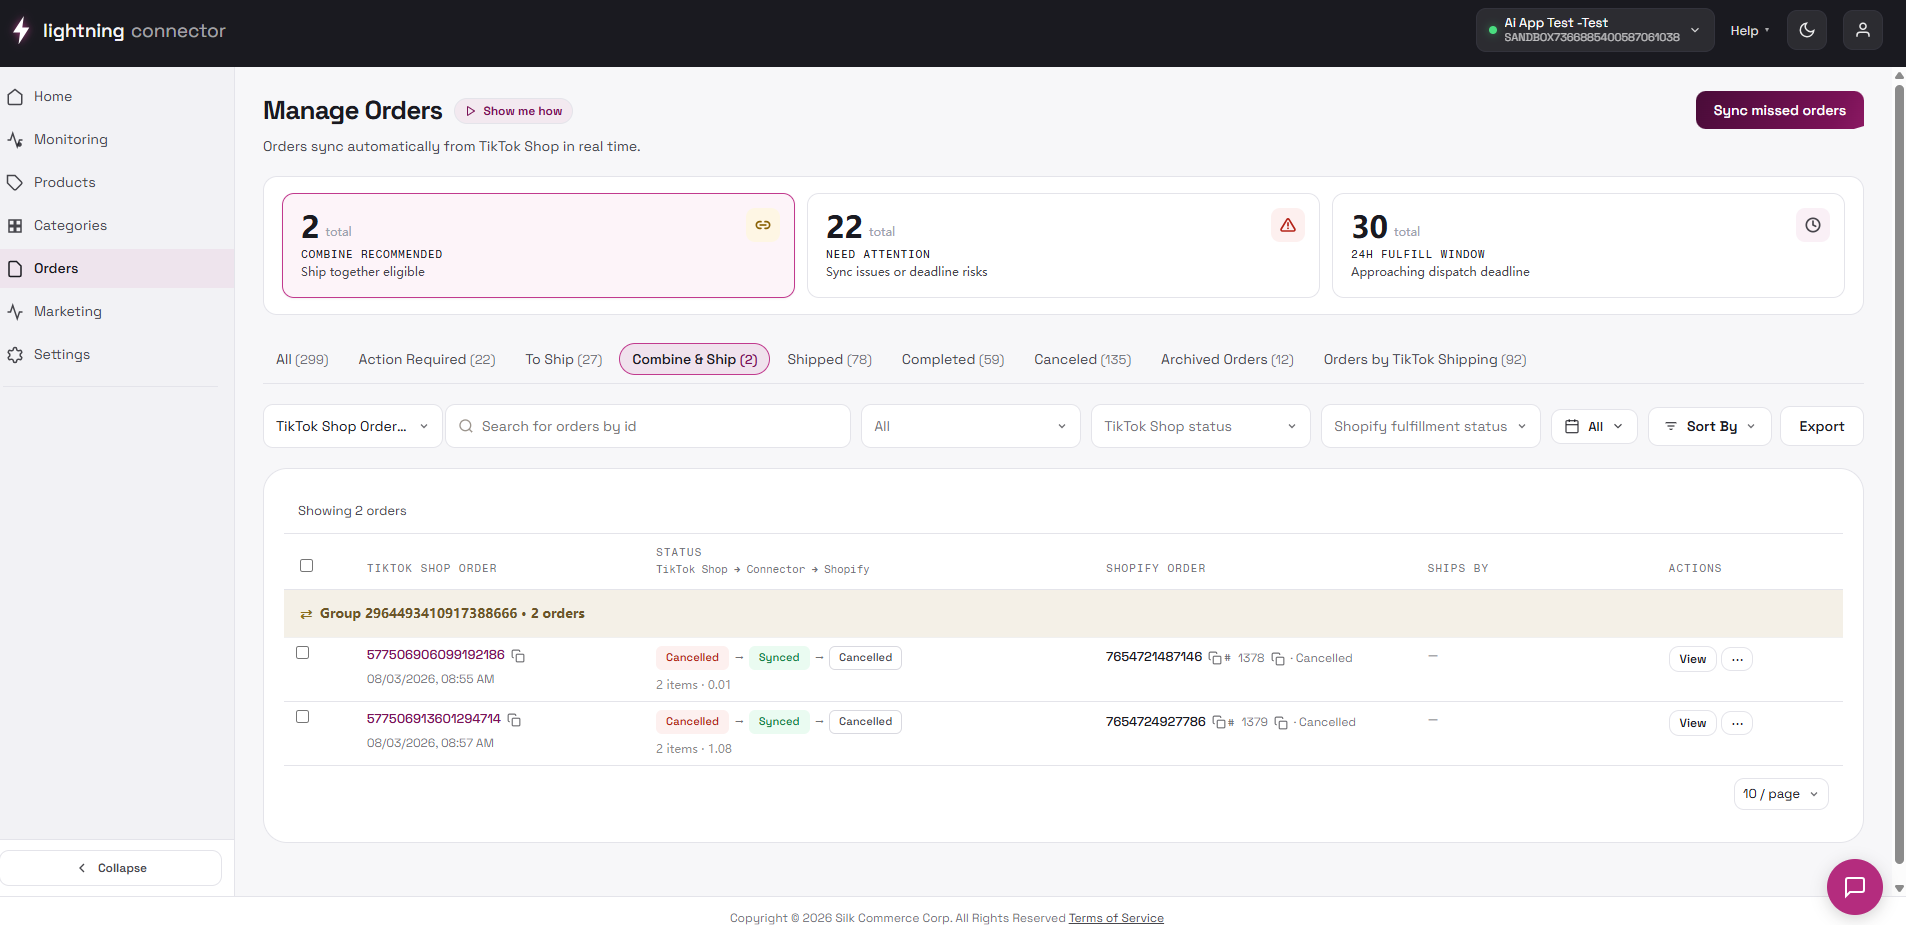Image resolution: width=1906 pixels, height=925 pixels.
Task: Toggle dark mode with the moon icon
Action: (1807, 30)
